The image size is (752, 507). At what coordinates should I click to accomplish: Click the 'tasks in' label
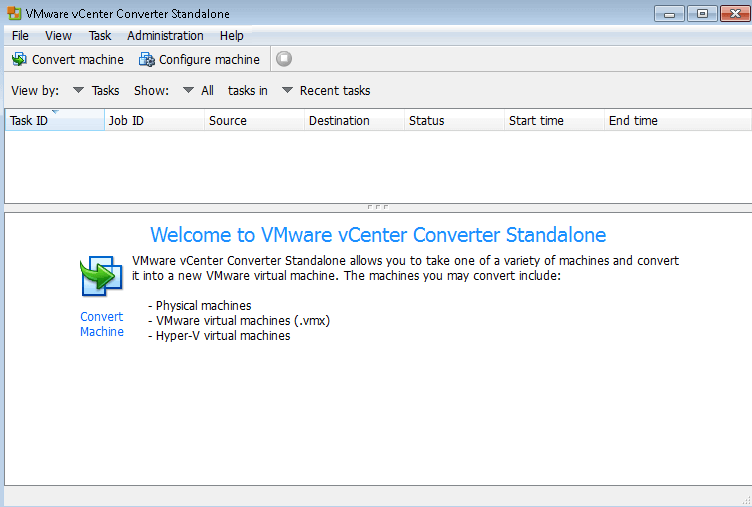point(247,91)
